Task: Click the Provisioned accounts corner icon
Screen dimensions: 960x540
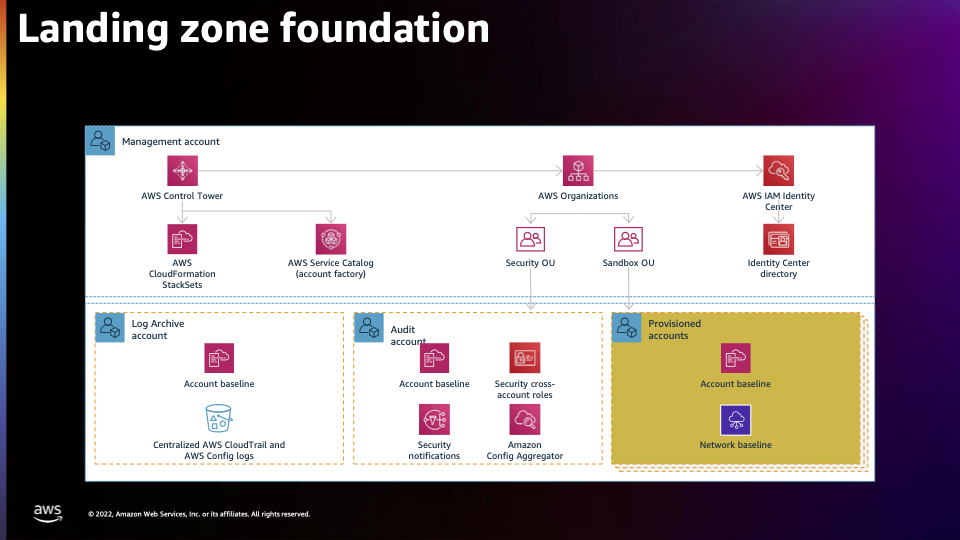Action: click(x=627, y=328)
